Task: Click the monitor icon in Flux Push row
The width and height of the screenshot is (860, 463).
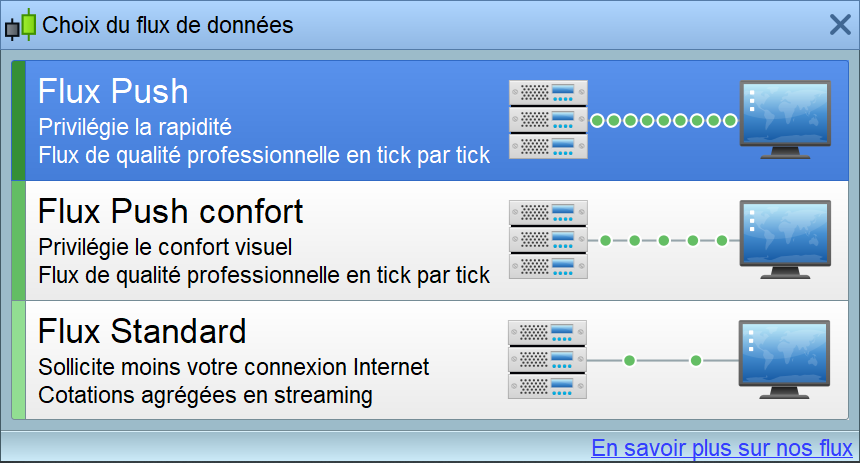Action: pyautogui.click(x=785, y=120)
